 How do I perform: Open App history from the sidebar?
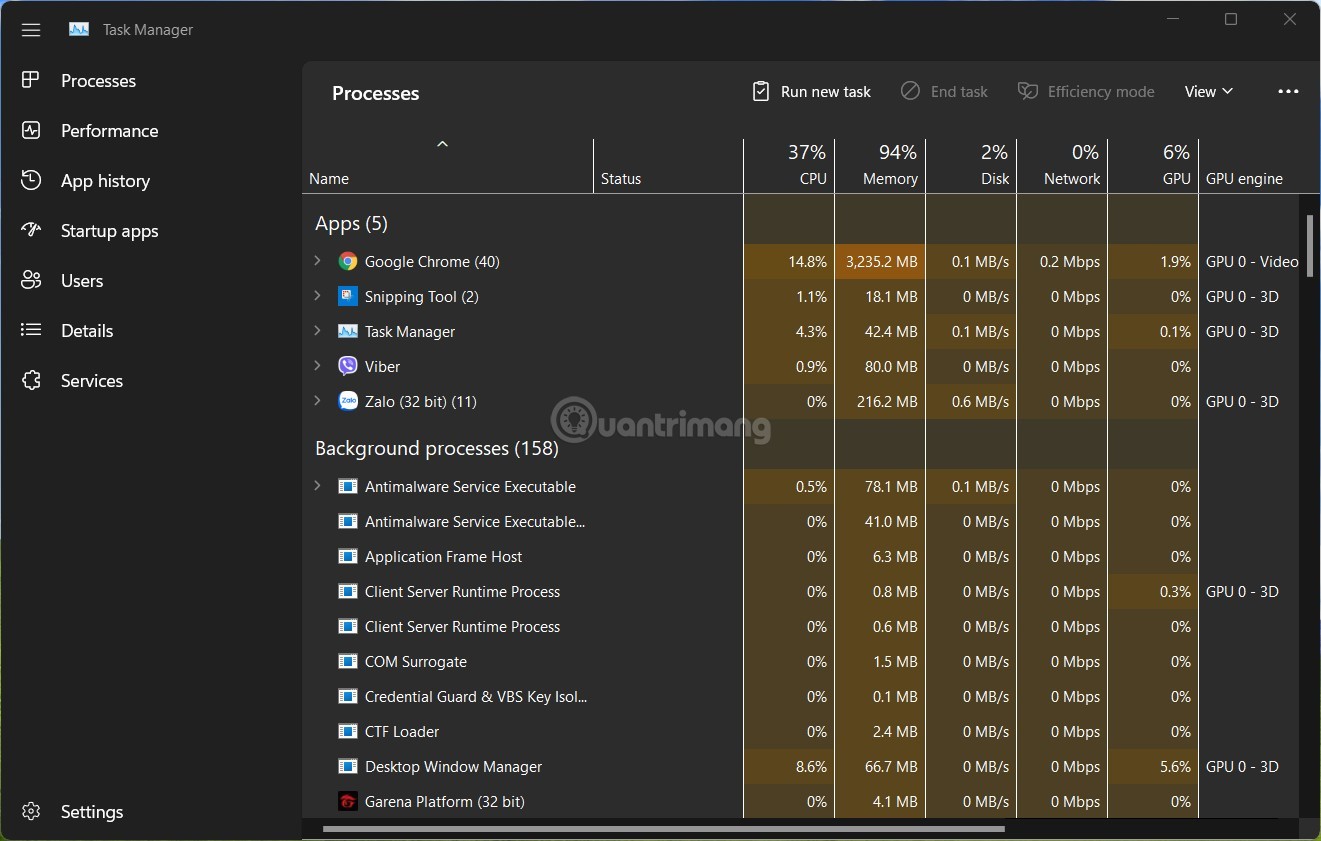[x=105, y=181]
